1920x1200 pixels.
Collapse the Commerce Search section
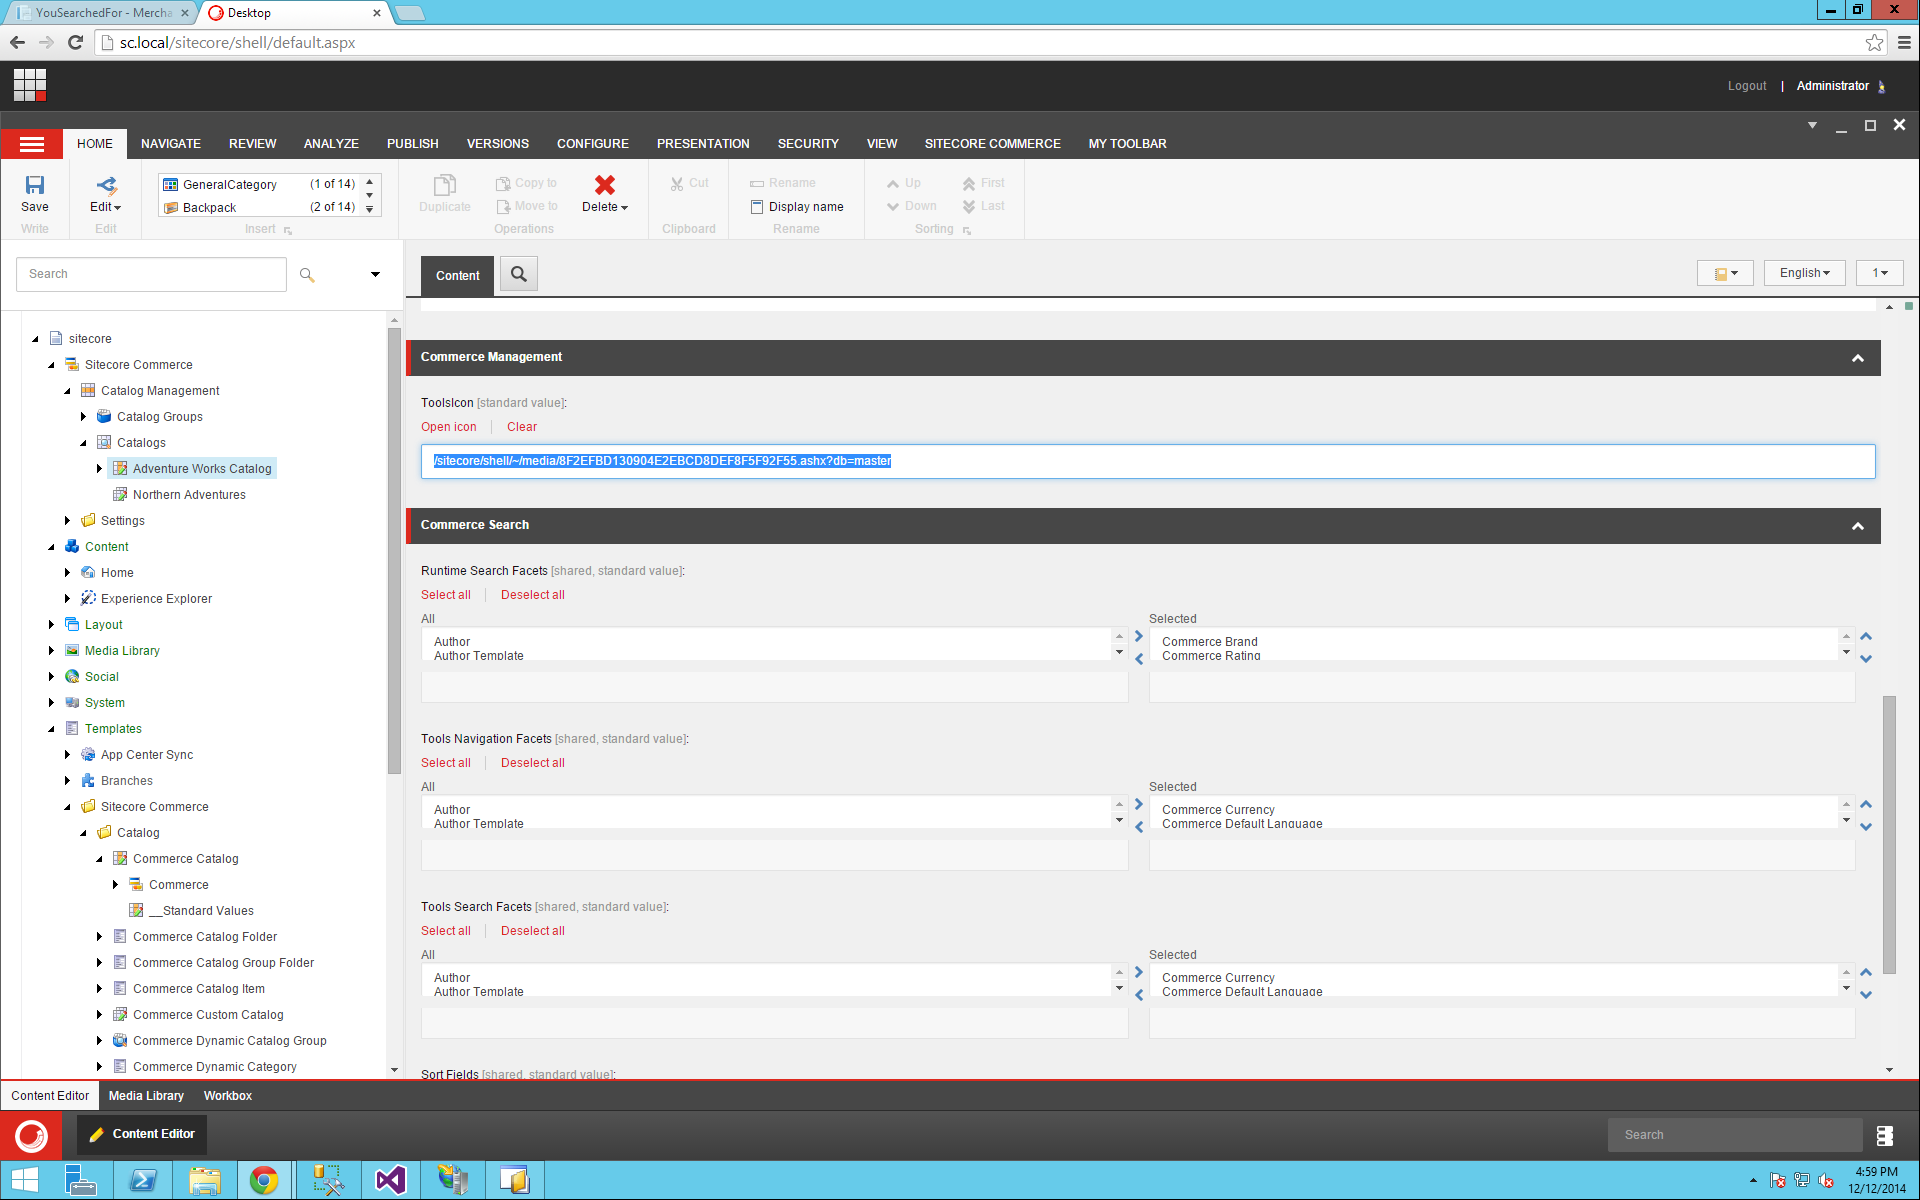click(x=1858, y=525)
